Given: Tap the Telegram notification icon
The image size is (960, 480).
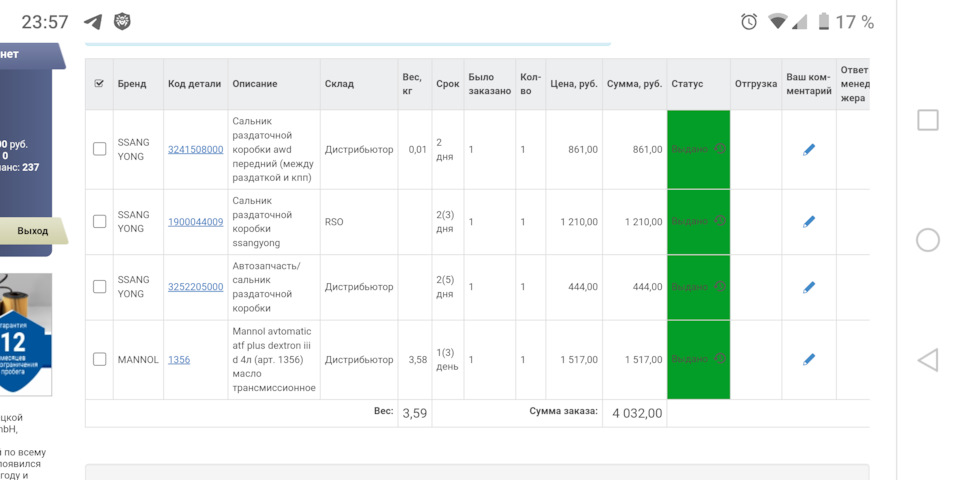Looking at the screenshot, I should (x=92, y=22).
